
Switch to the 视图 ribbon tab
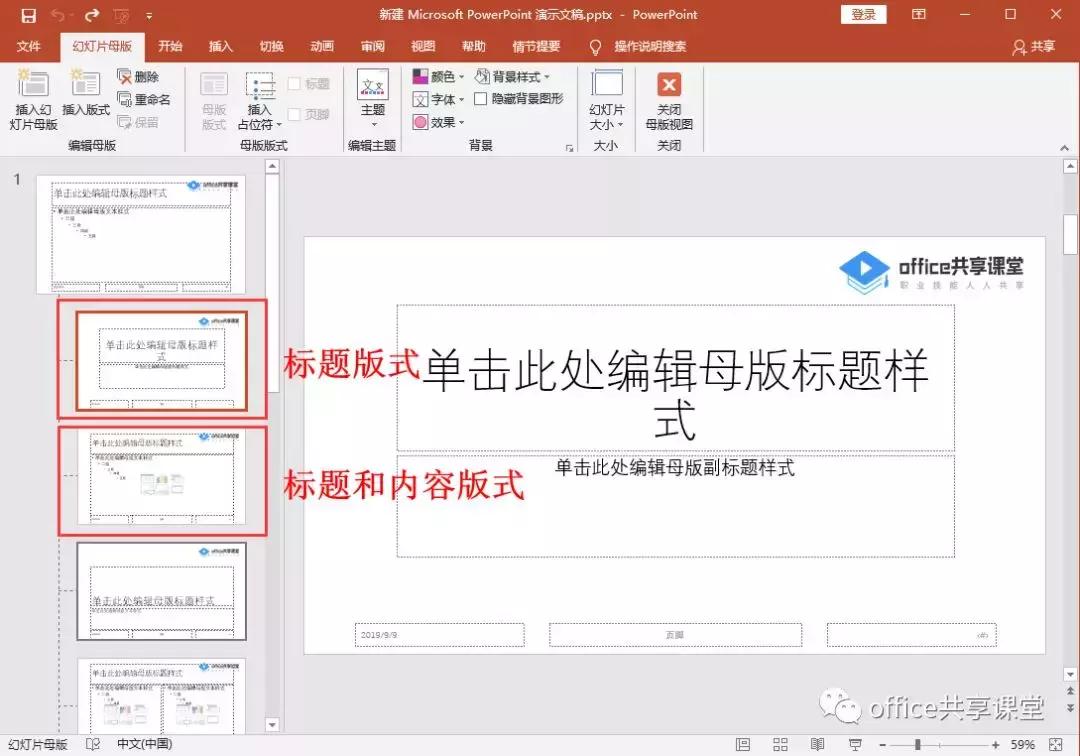coord(423,46)
